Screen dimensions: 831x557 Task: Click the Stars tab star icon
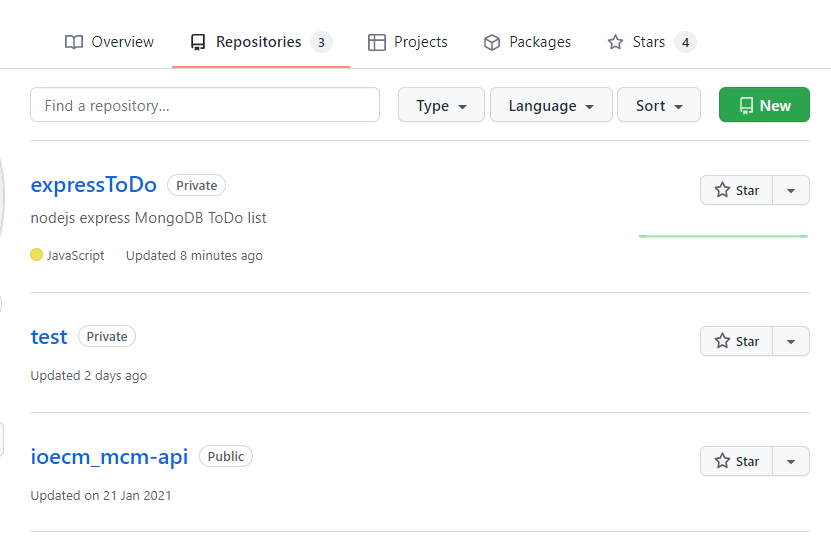click(x=615, y=42)
